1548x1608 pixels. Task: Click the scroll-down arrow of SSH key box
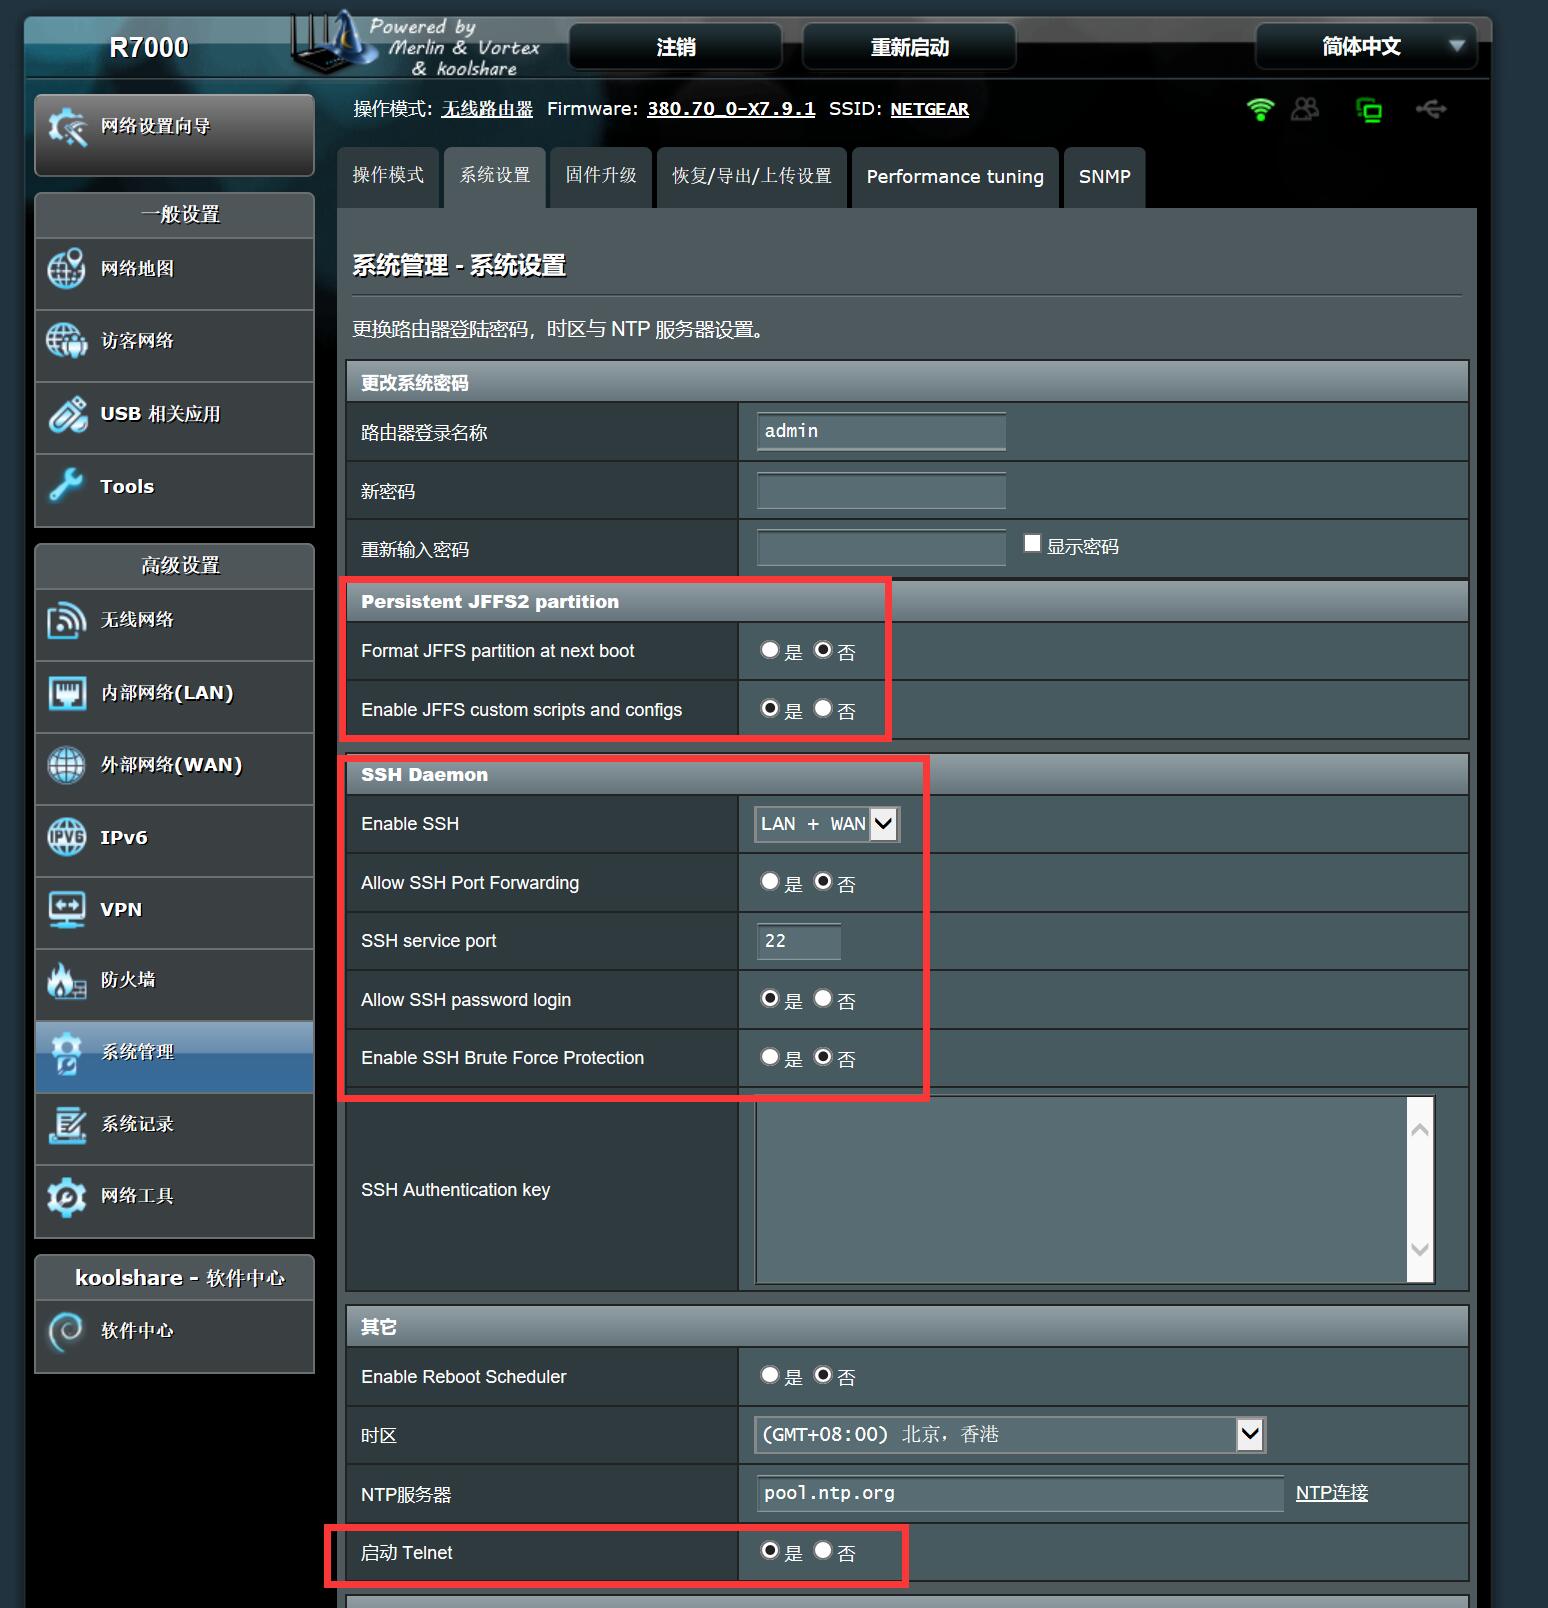1420,1249
